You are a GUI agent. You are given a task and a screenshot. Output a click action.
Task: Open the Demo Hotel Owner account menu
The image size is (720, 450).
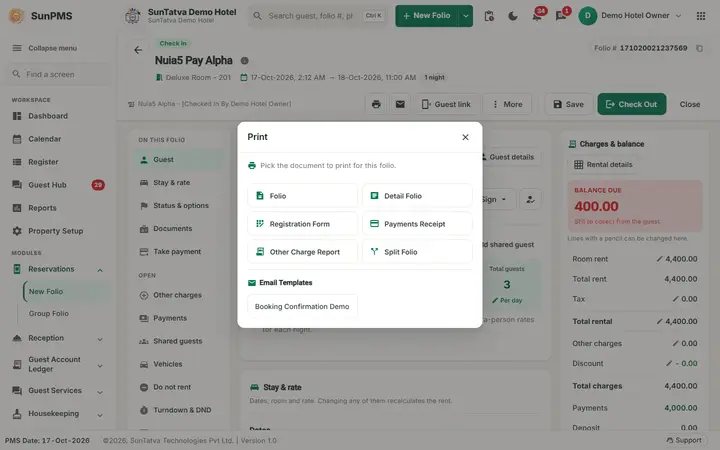point(630,16)
